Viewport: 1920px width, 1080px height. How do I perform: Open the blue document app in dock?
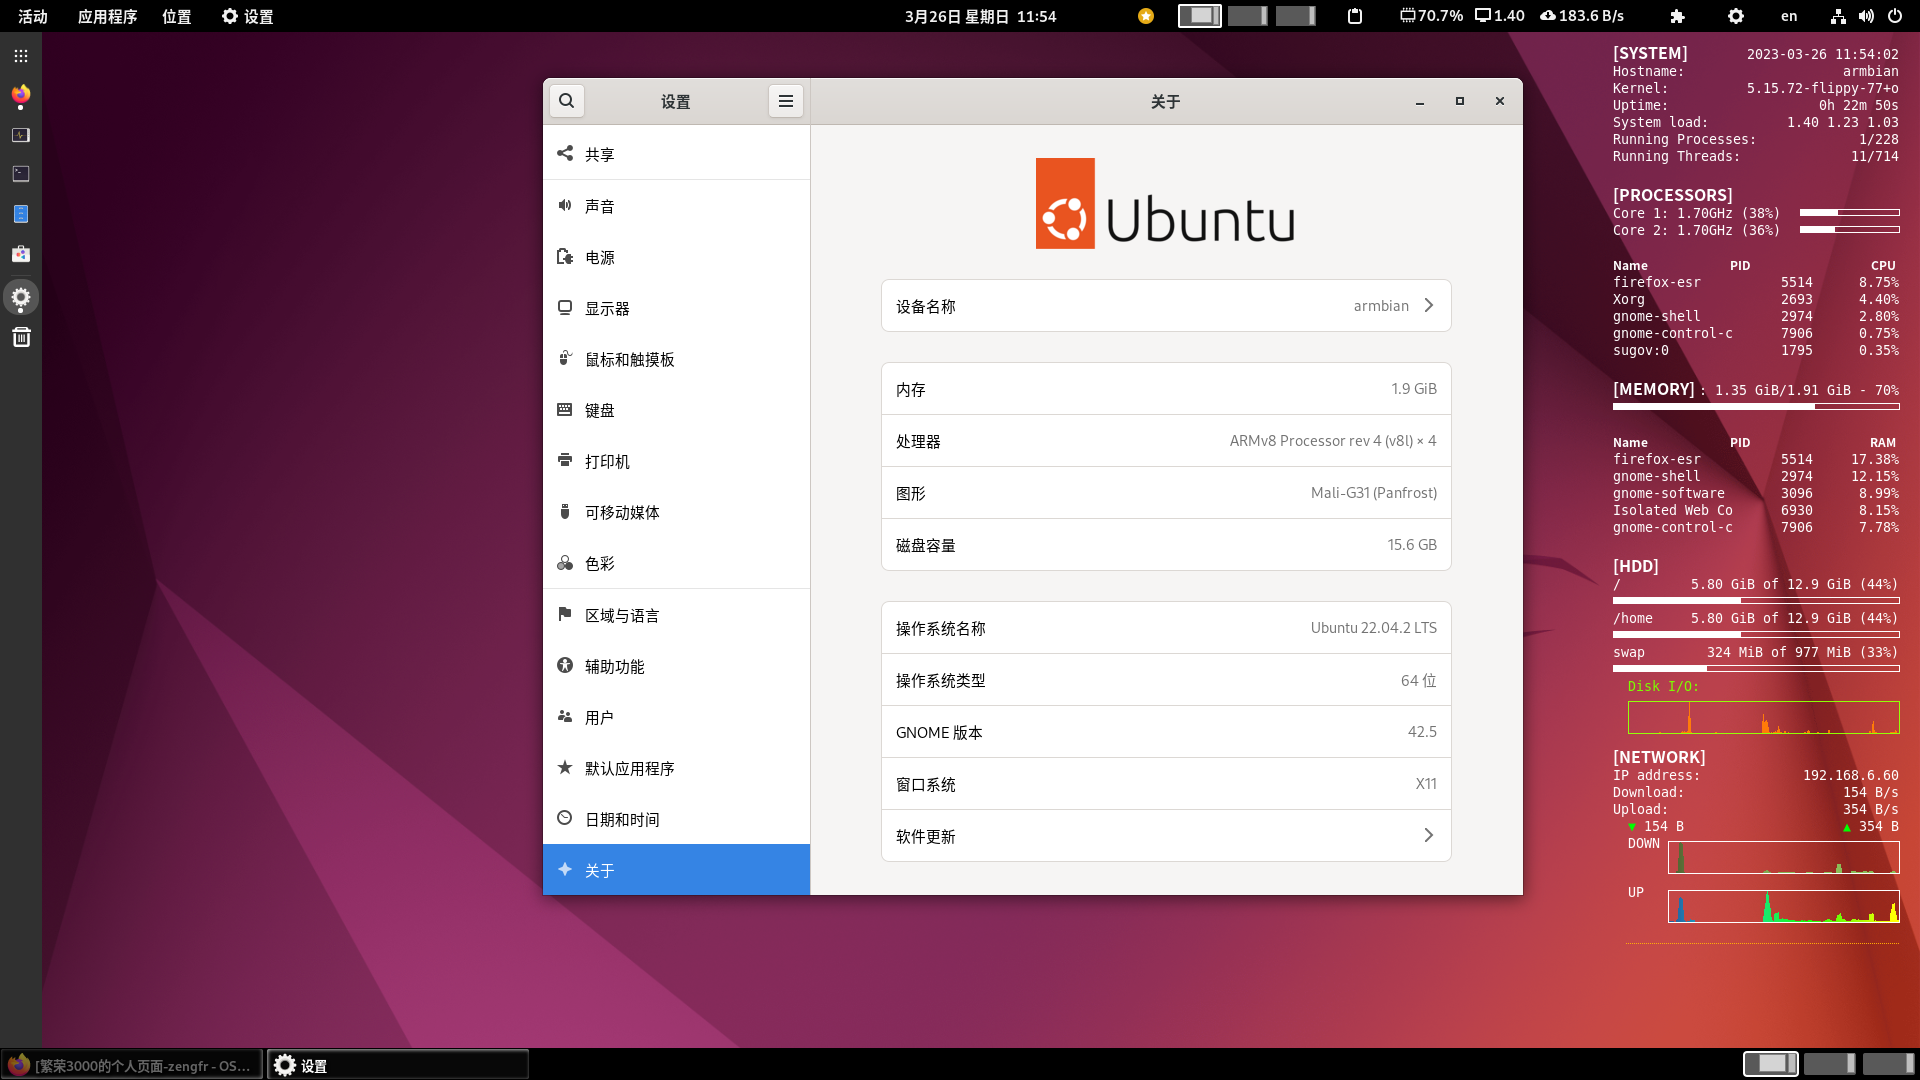coord(21,214)
